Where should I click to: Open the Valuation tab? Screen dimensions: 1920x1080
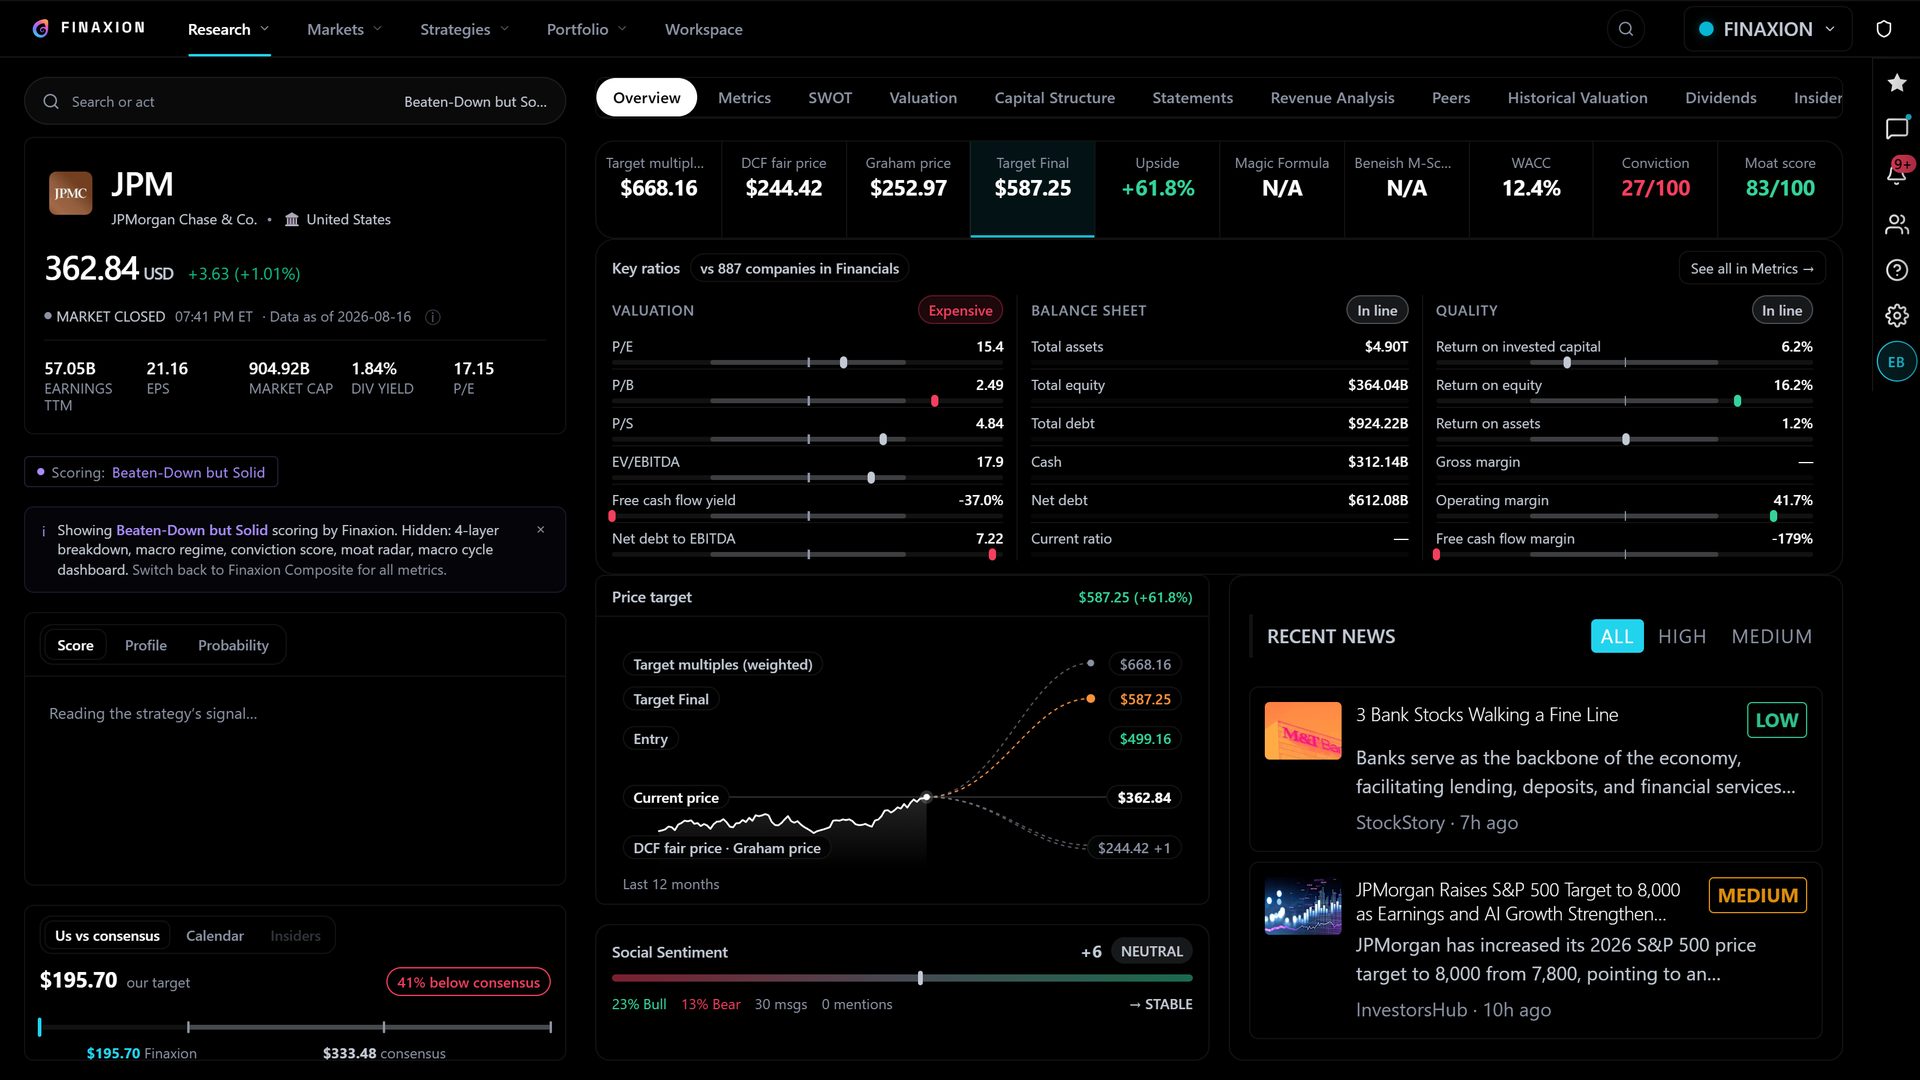point(923,98)
